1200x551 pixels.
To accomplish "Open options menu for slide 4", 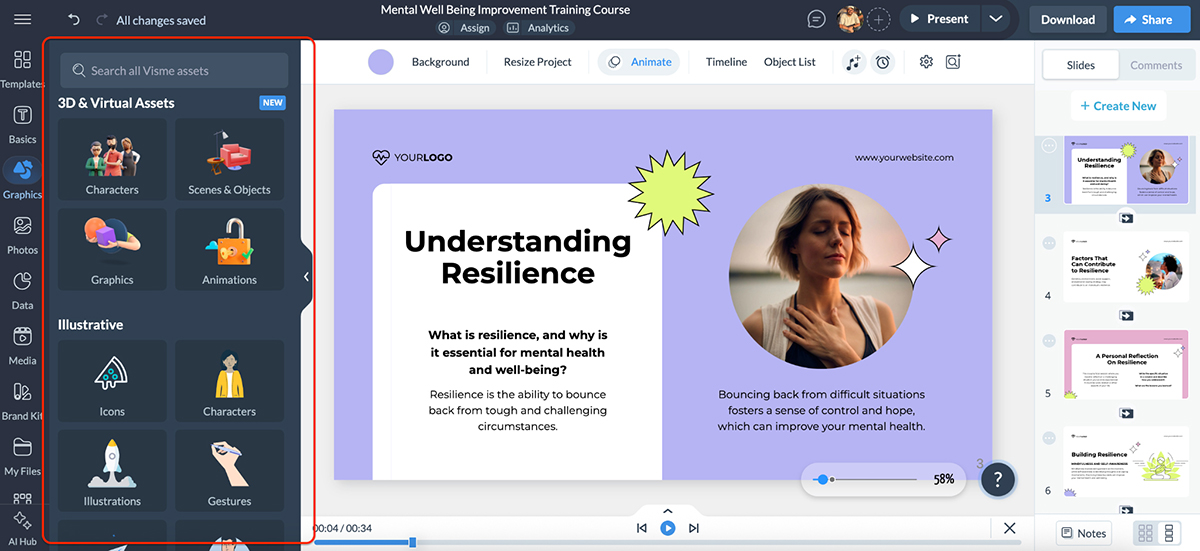I will 1049,244.
